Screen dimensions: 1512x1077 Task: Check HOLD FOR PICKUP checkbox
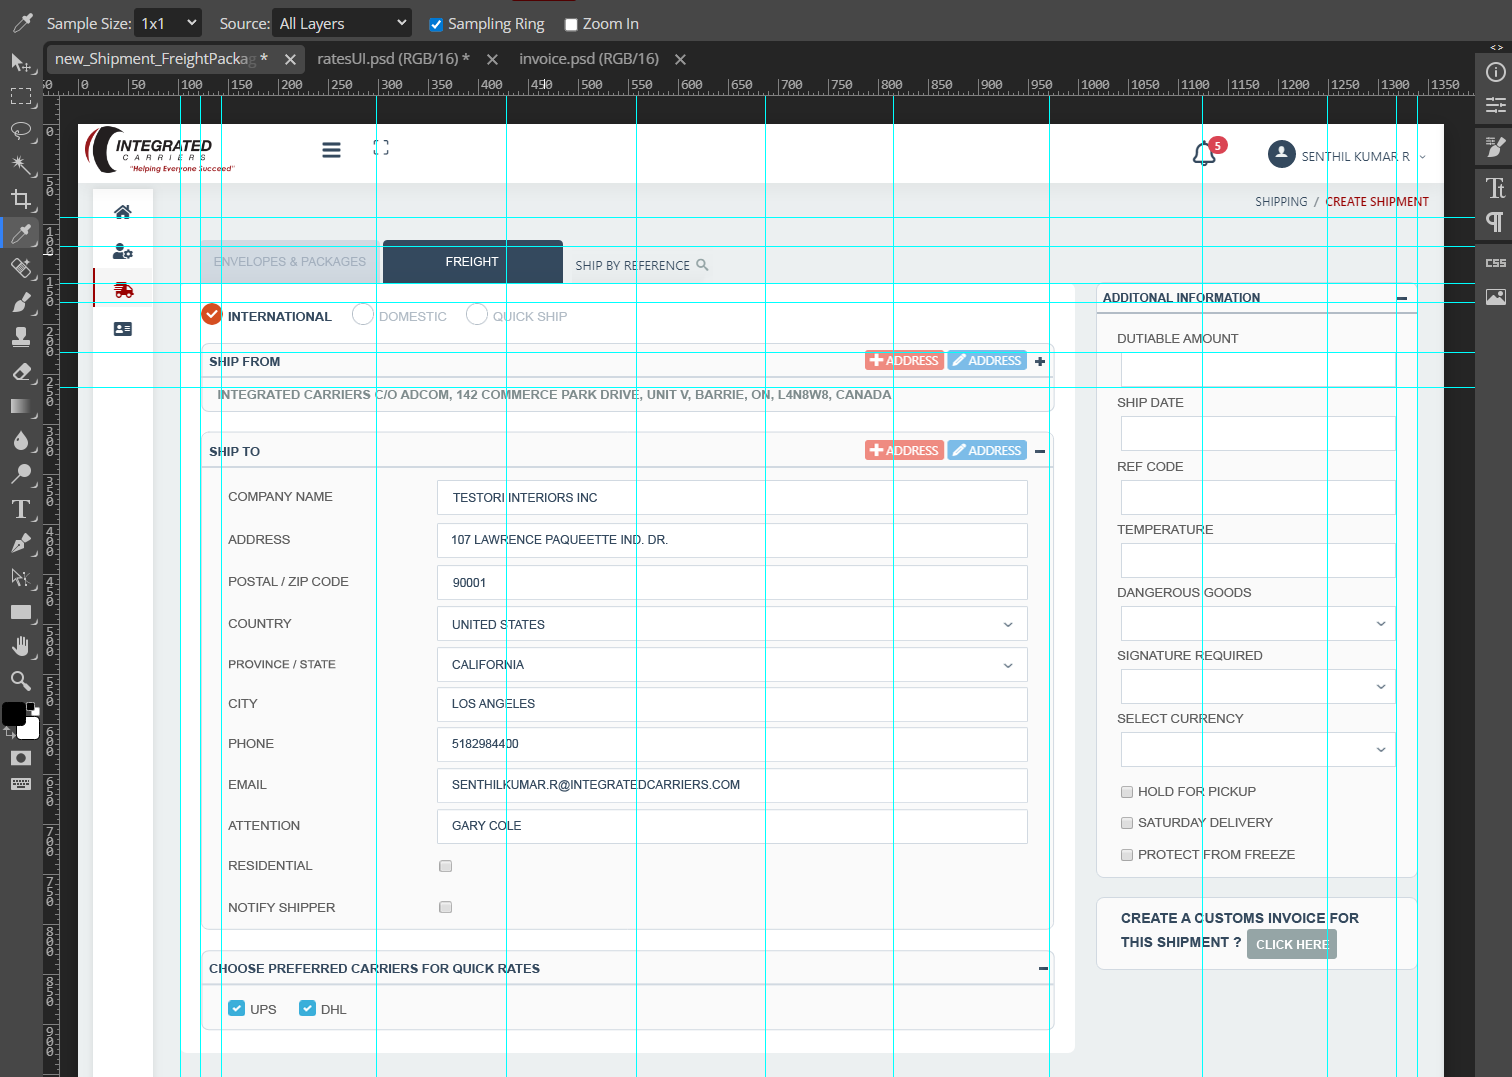pos(1127,792)
